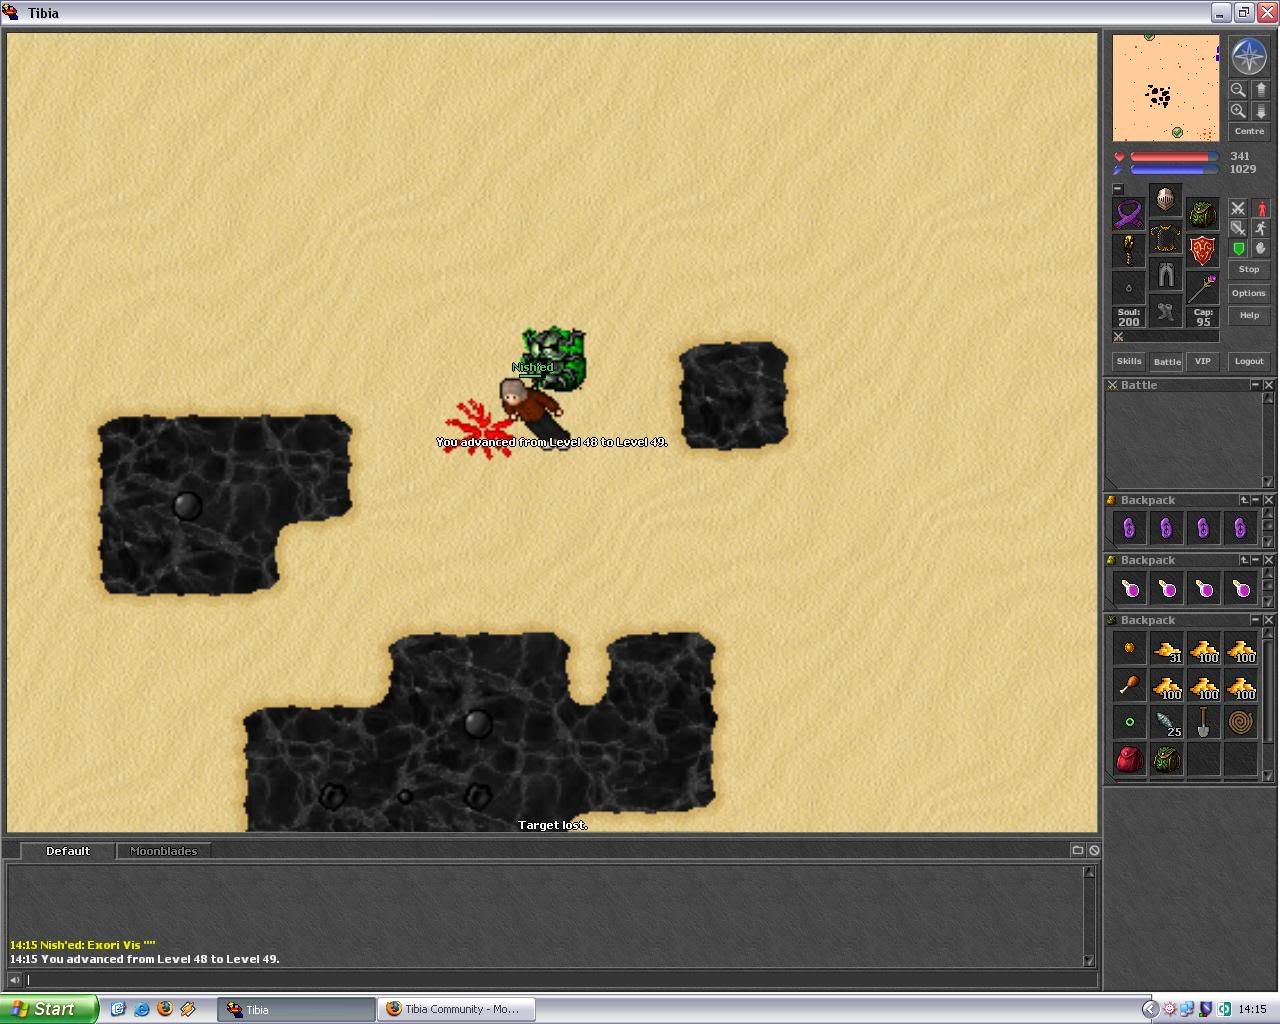The image size is (1280, 1024).
Task: Select the boots equipment slot
Action: tap(1166, 311)
